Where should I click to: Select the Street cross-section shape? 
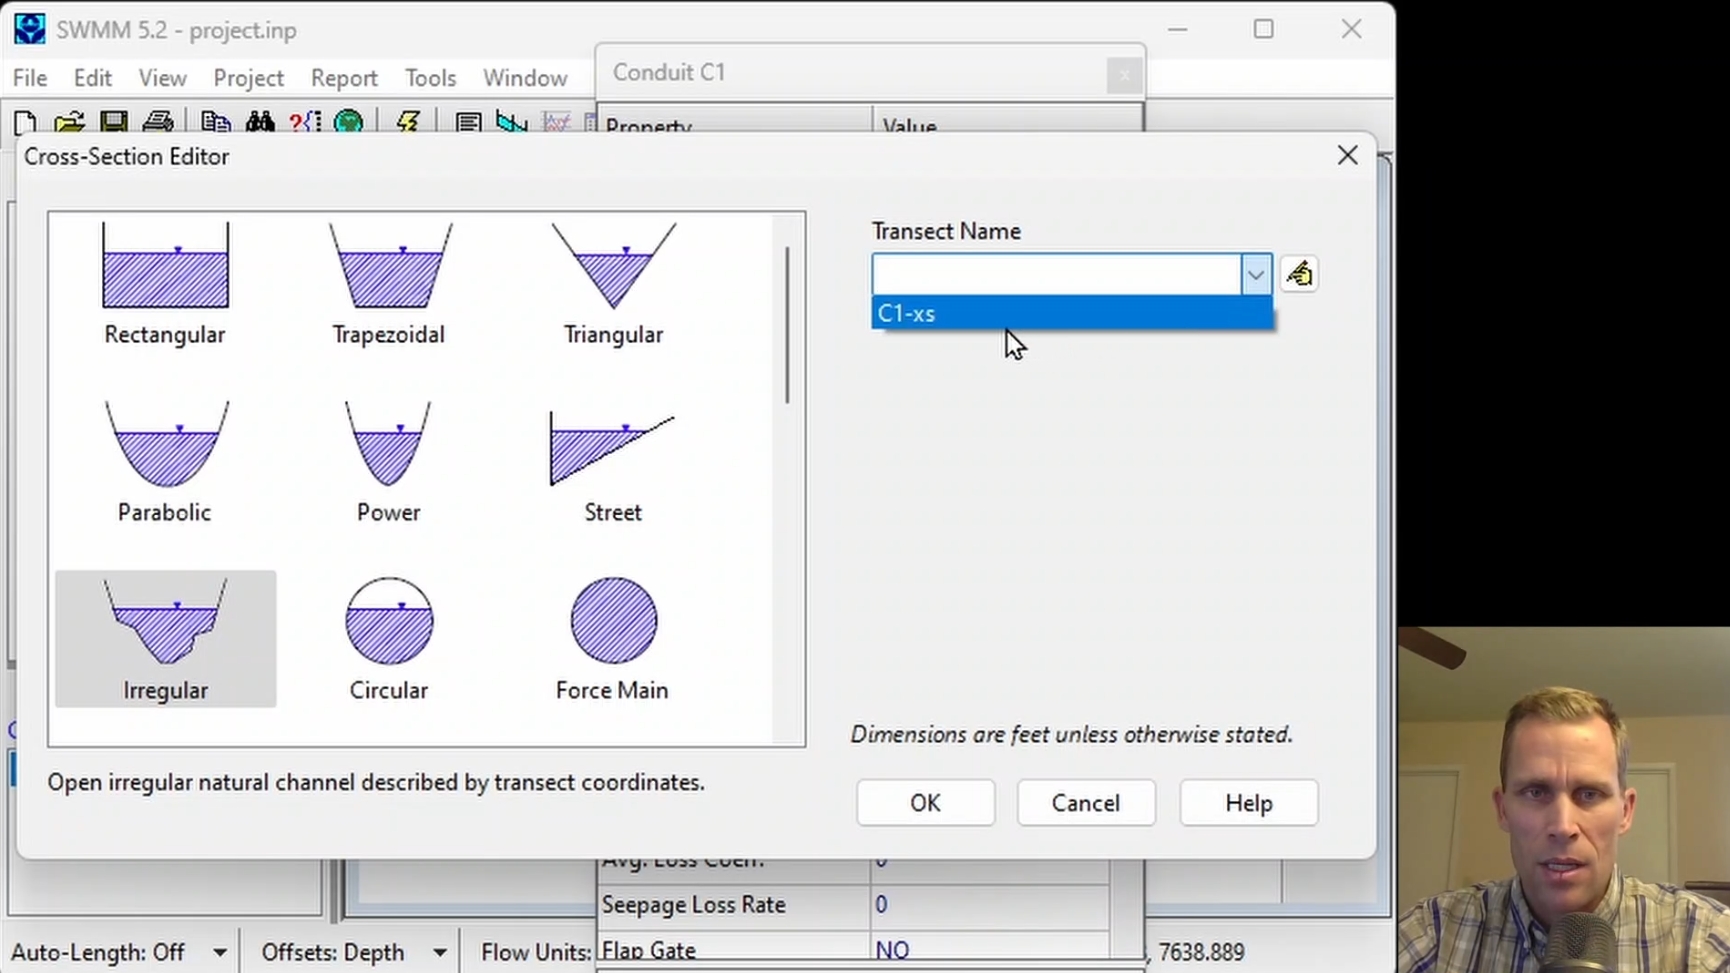(x=613, y=461)
